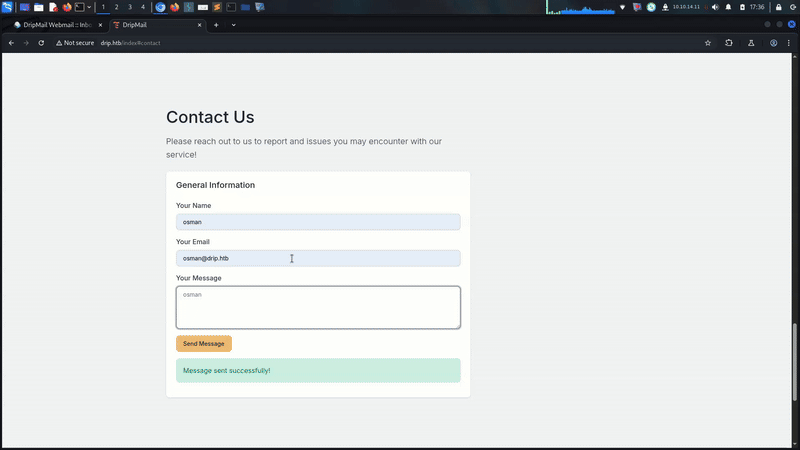The height and width of the screenshot is (450, 800).
Task: Launch Firefox from the top panel
Action: [x=67, y=7]
